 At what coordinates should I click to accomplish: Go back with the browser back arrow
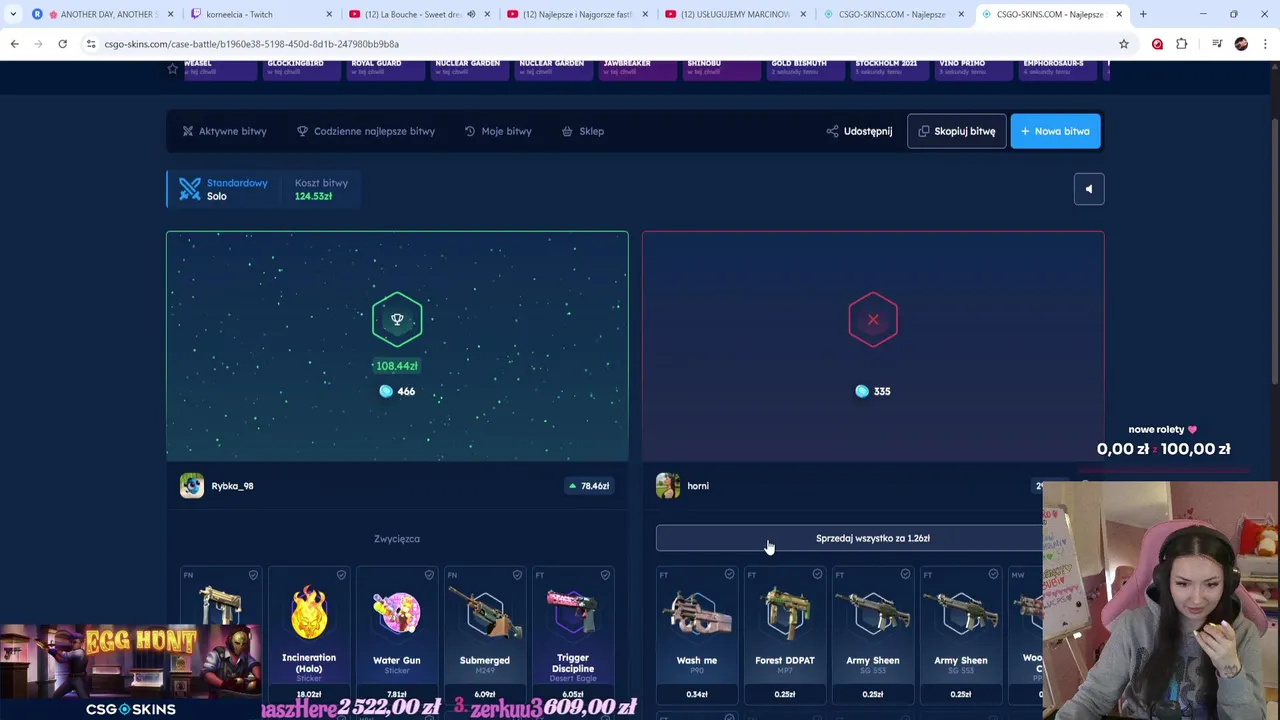(14, 44)
